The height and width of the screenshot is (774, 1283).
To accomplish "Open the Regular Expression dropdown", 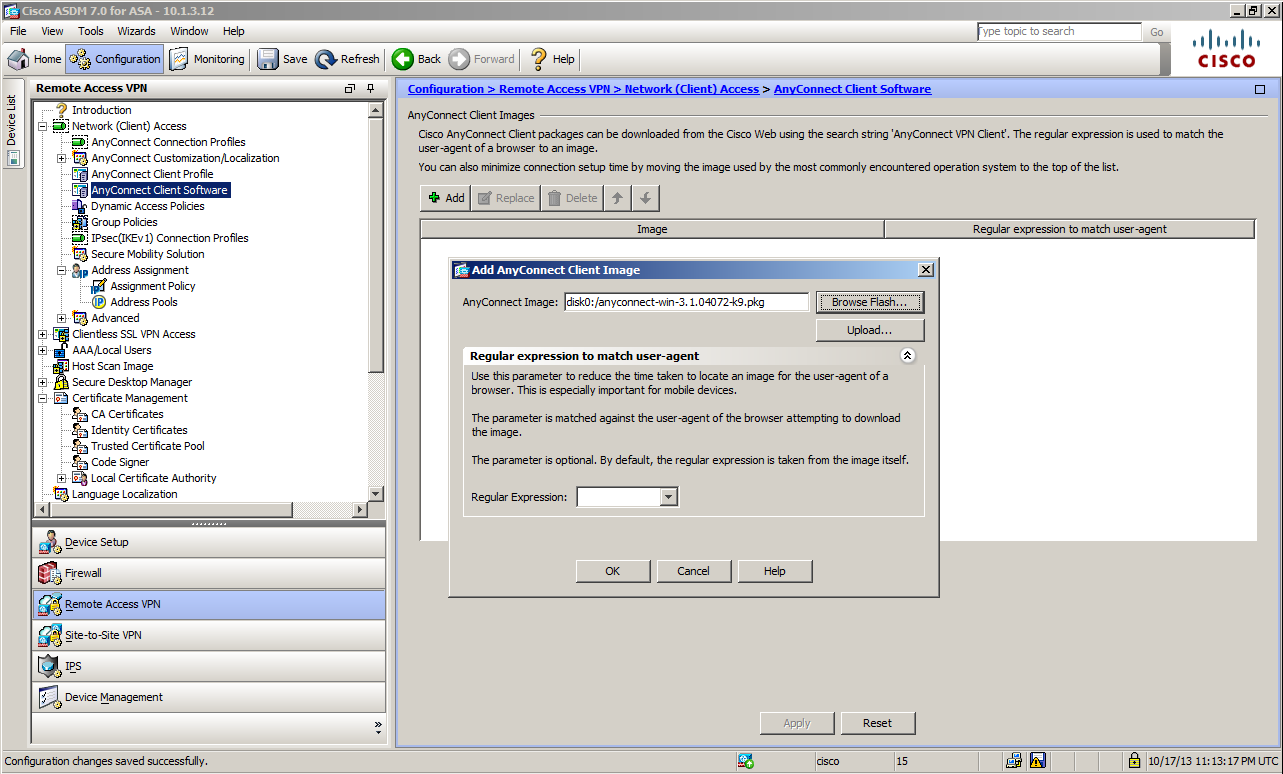I will [669, 497].
